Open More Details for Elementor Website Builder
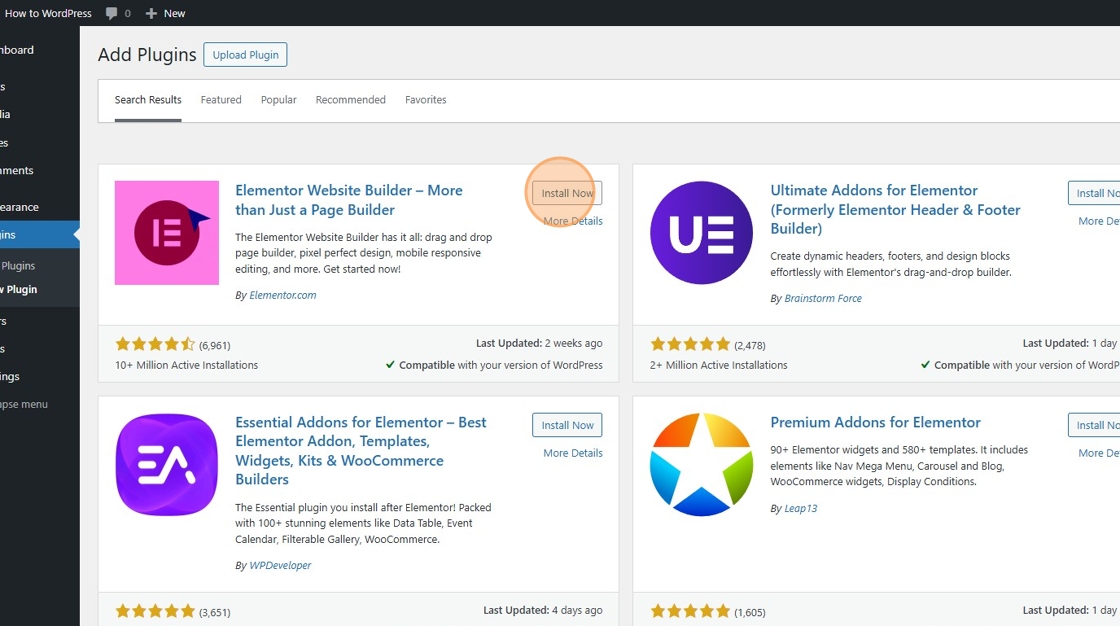The width and height of the screenshot is (1120, 626). click(x=573, y=222)
